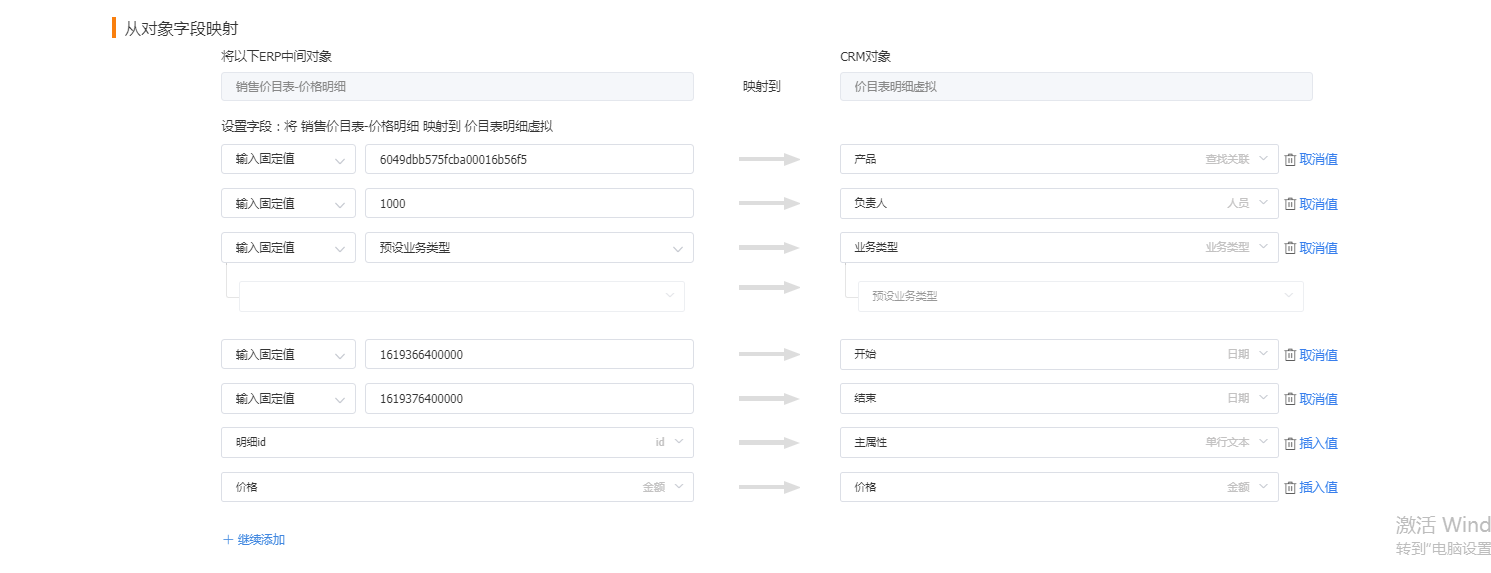The width and height of the screenshot is (1491, 573).
Task: Delete the 结束 mapping row via trash icon
Action: pyautogui.click(x=1290, y=398)
